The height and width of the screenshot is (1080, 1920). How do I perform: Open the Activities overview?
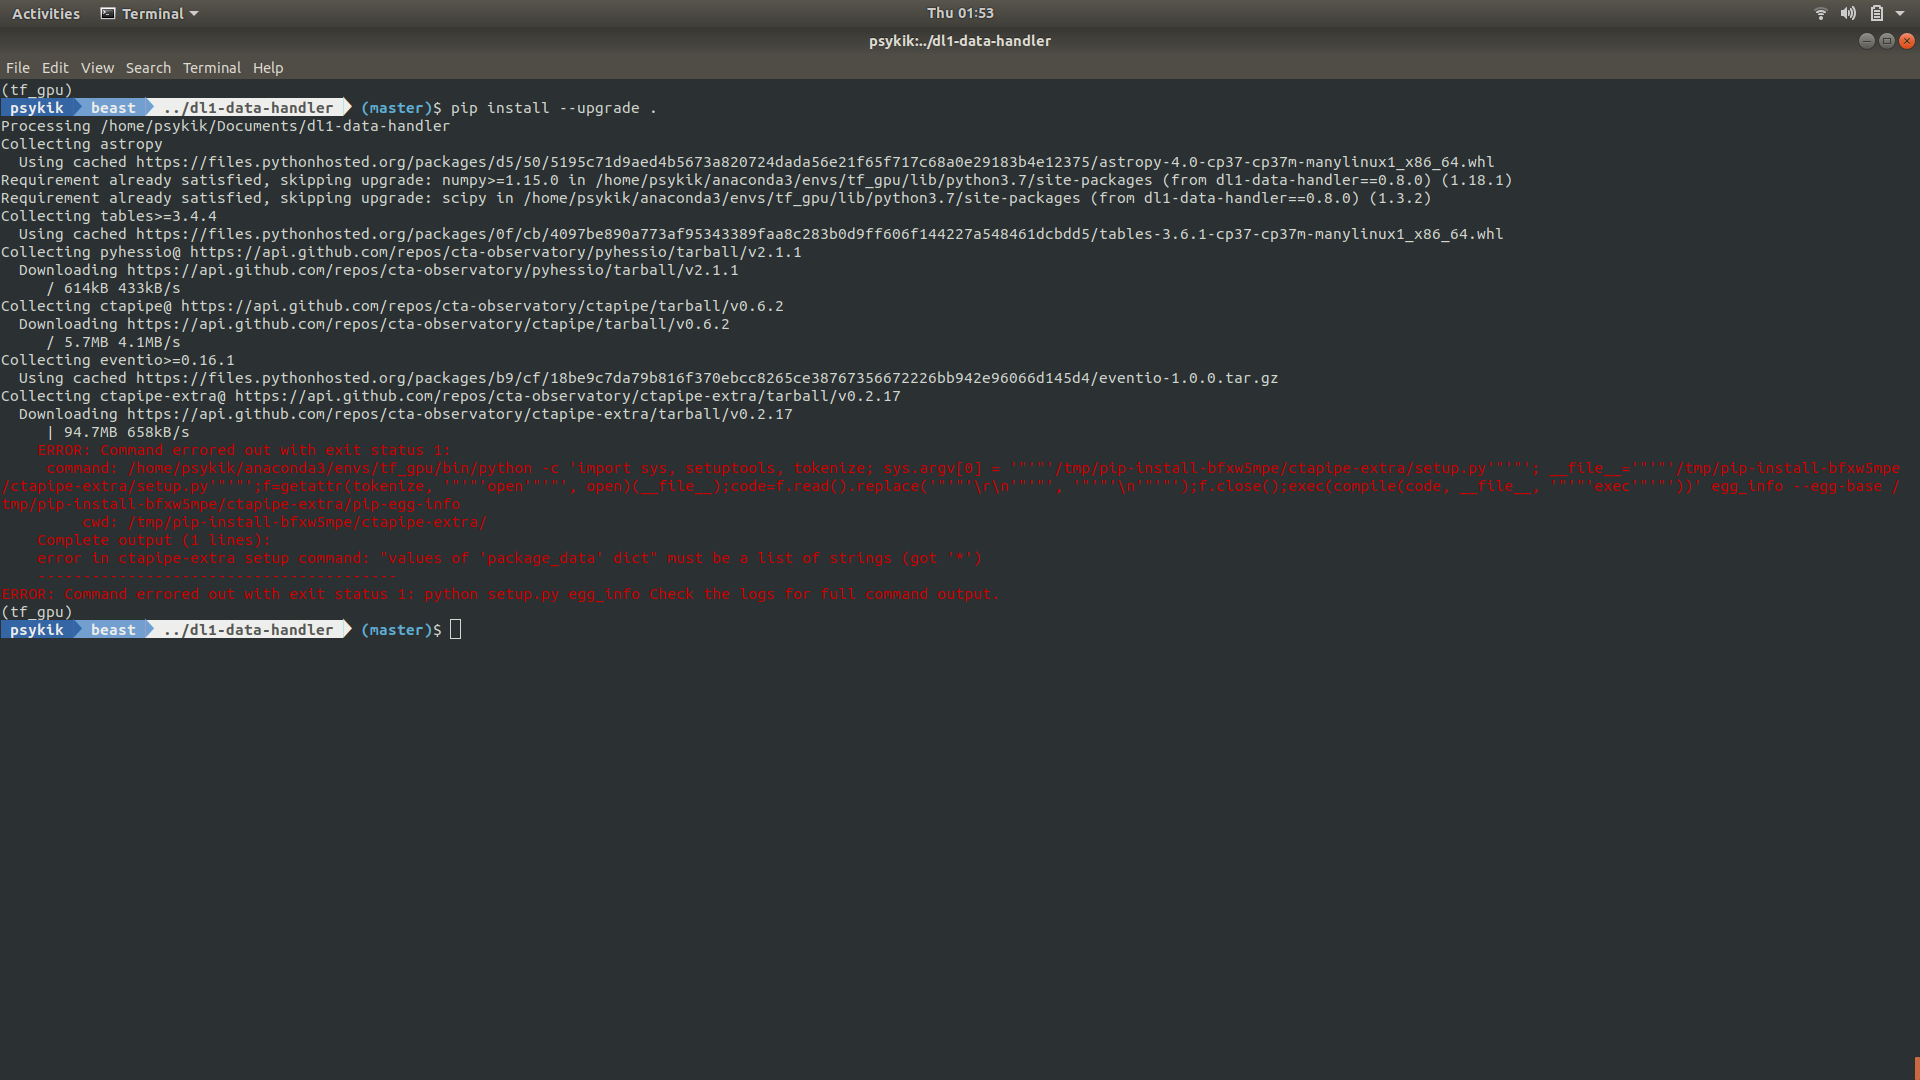pos(46,14)
